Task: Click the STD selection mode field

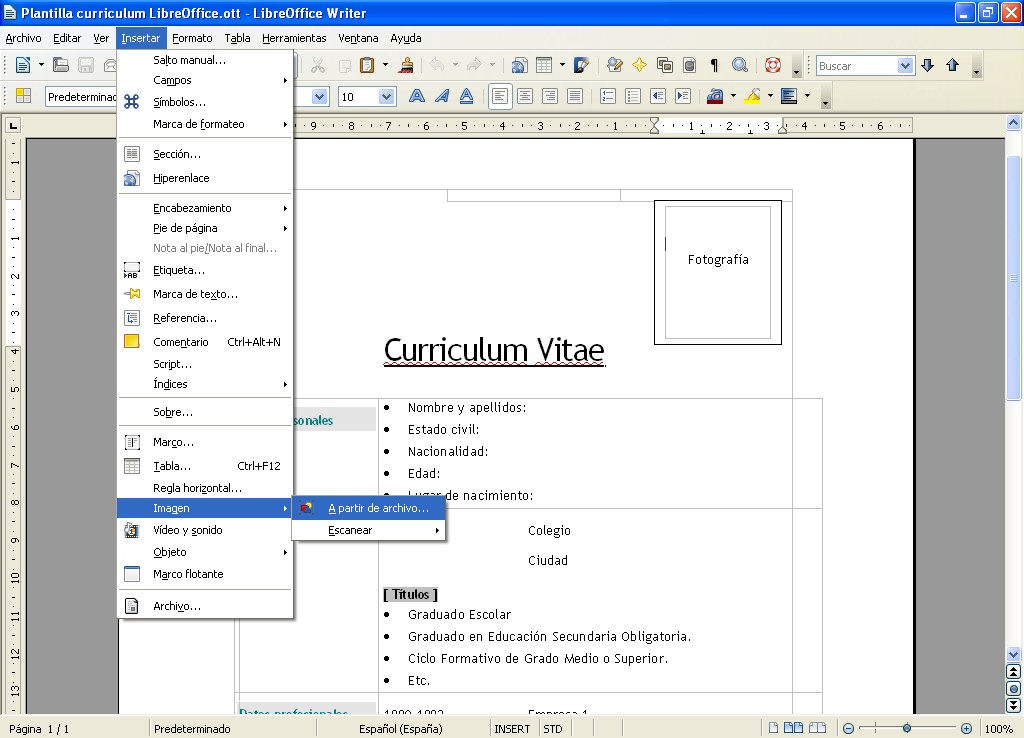Action: [552, 729]
